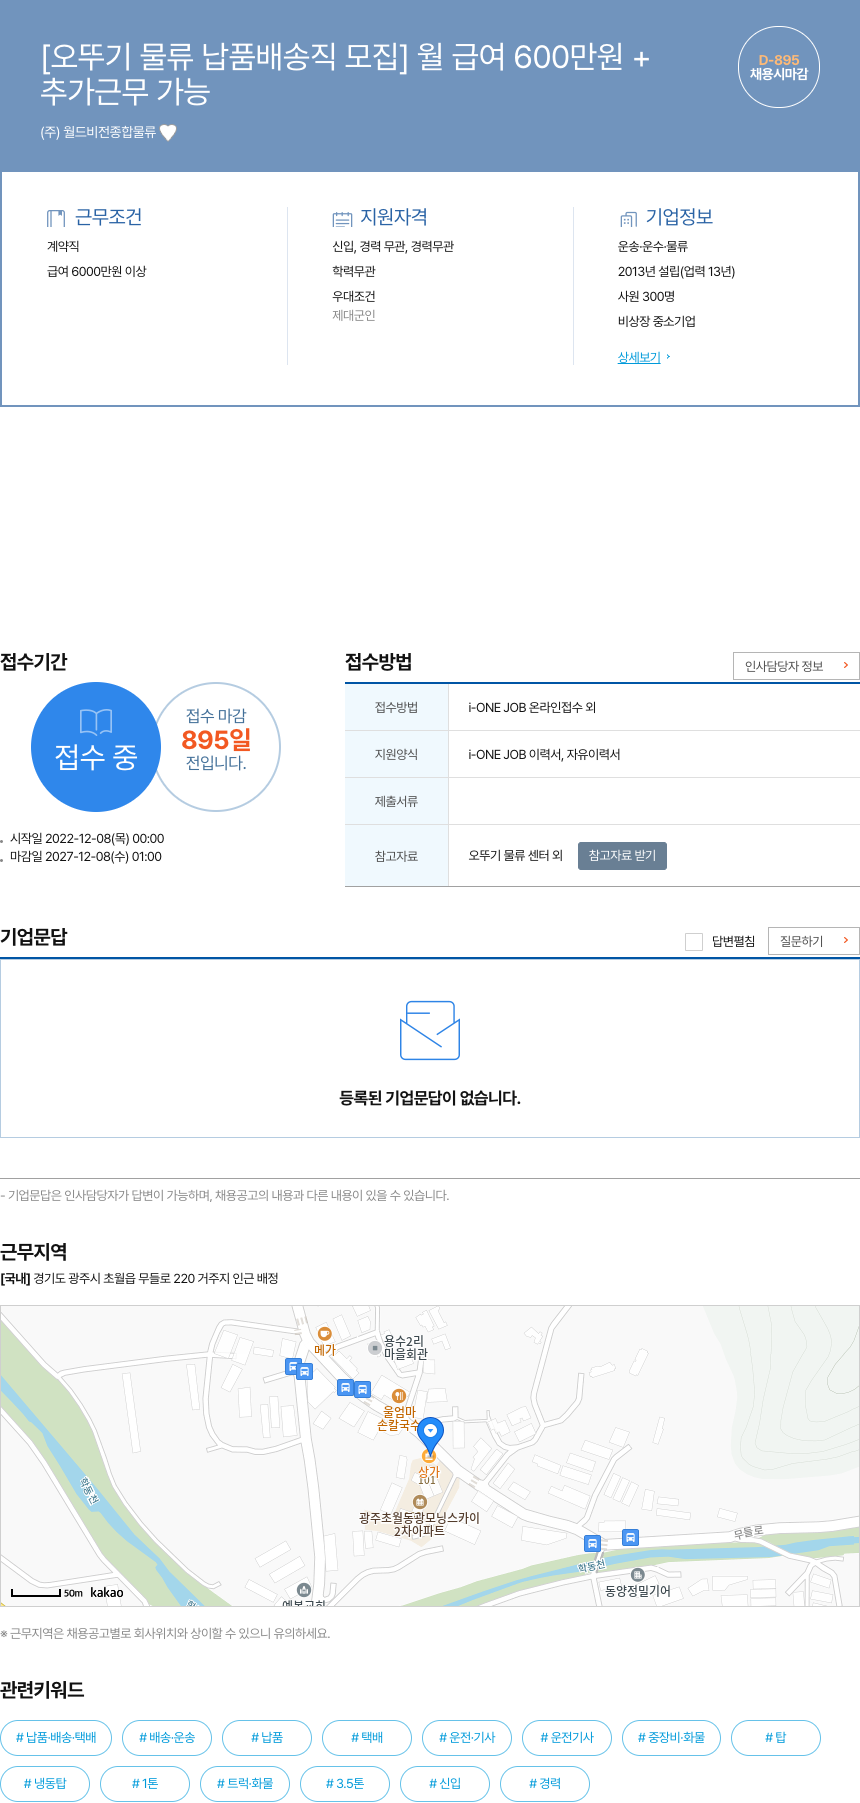The width and height of the screenshot is (860, 1803).
Task: Click the 상가 101 map marker
Action: pyautogui.click(x=429, y=1457)
